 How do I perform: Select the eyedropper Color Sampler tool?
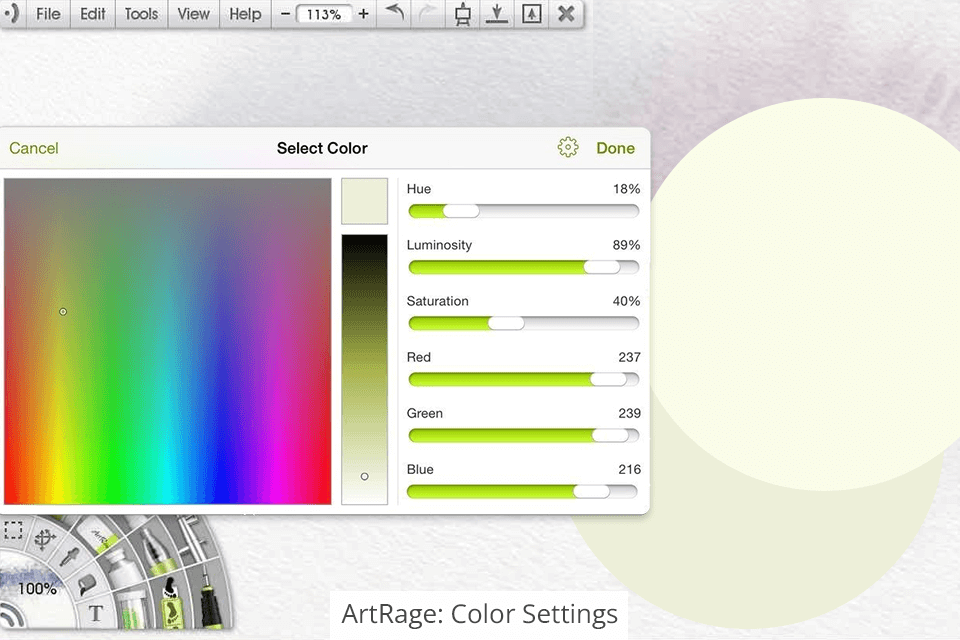[70, 557]
